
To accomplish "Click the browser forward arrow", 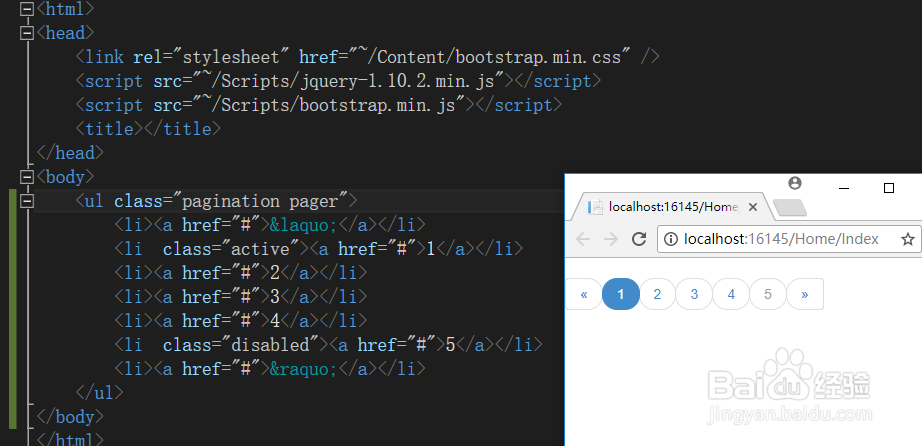I will (x=611, y=239).
